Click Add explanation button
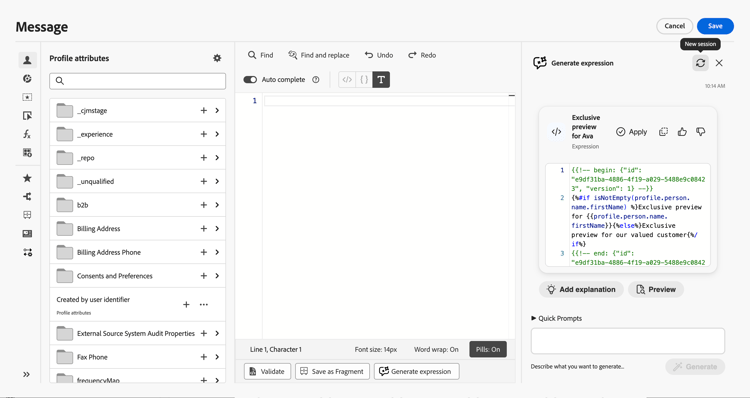Viewport: 750px width, 398px height. click(x=581, y=289)
